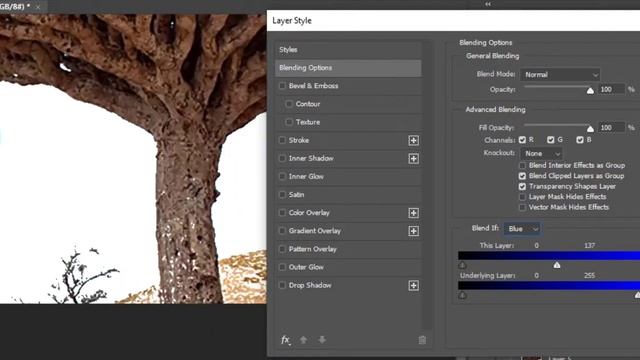Click This Layer black point slider
Image resolution: width=640 pixels, height=360 pixels.
[x=462, y=265]
